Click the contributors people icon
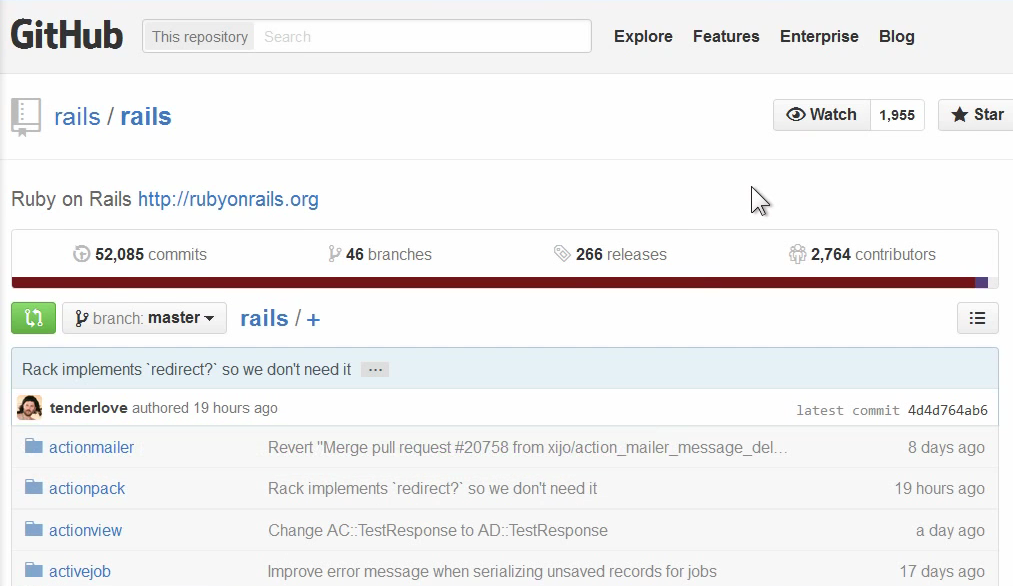1013x586 pixels. (x=797, y=254)
